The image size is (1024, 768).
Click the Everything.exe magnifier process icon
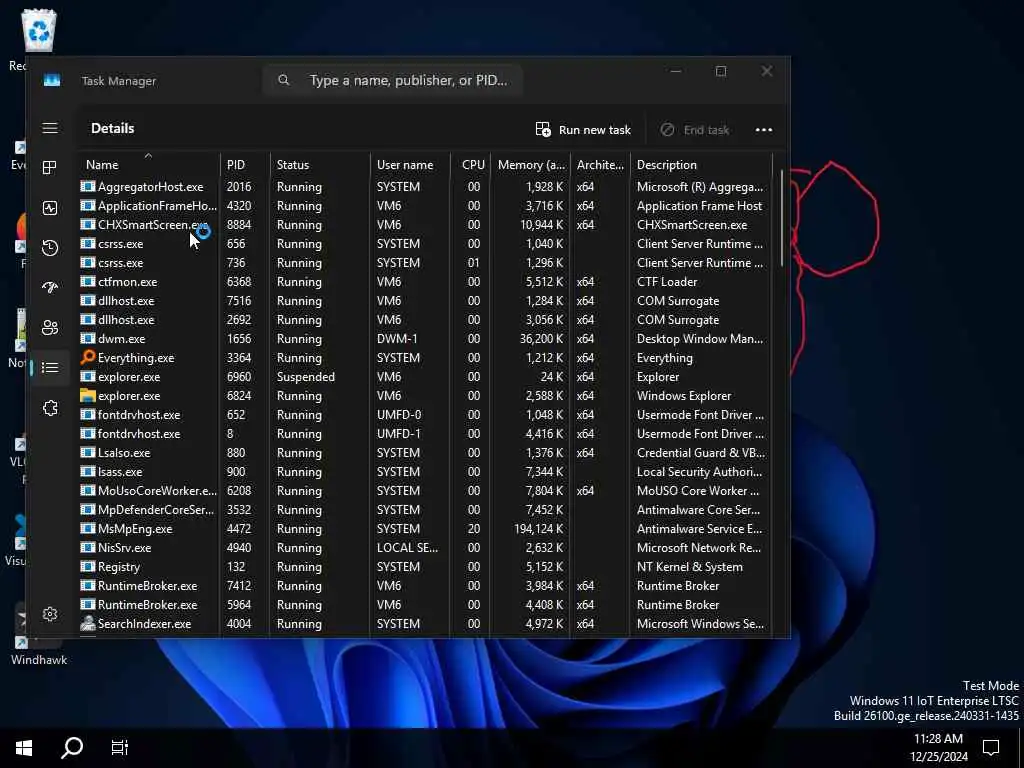tap(88, 357)
